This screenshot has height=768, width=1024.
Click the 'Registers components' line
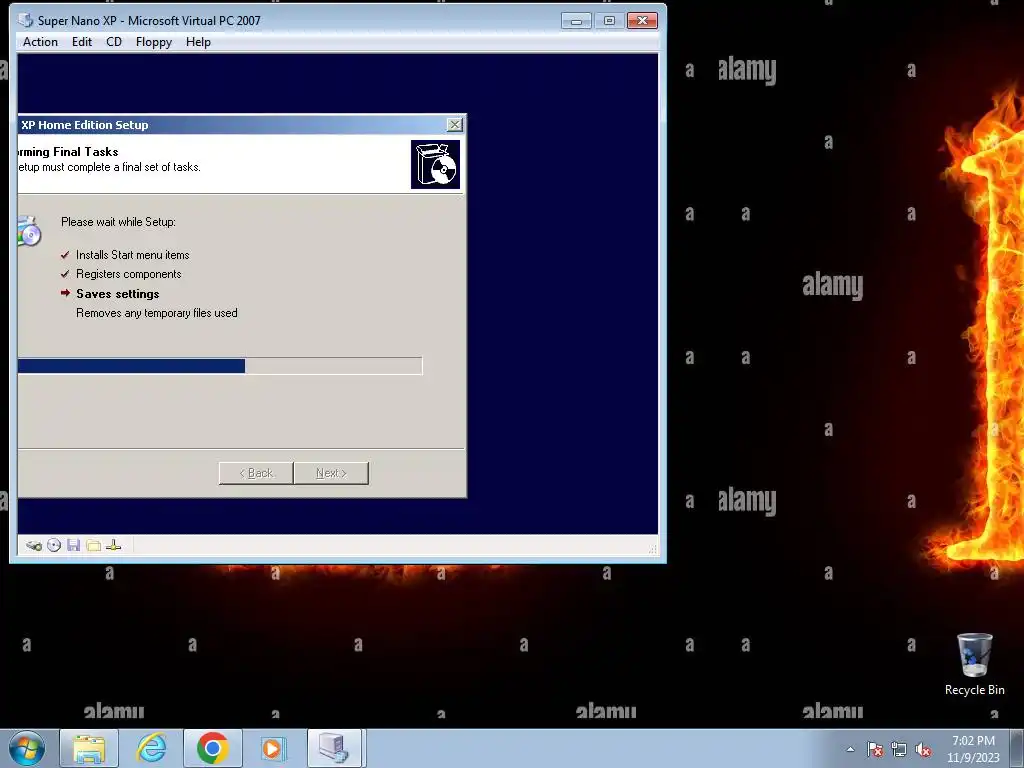coord(129,274)
